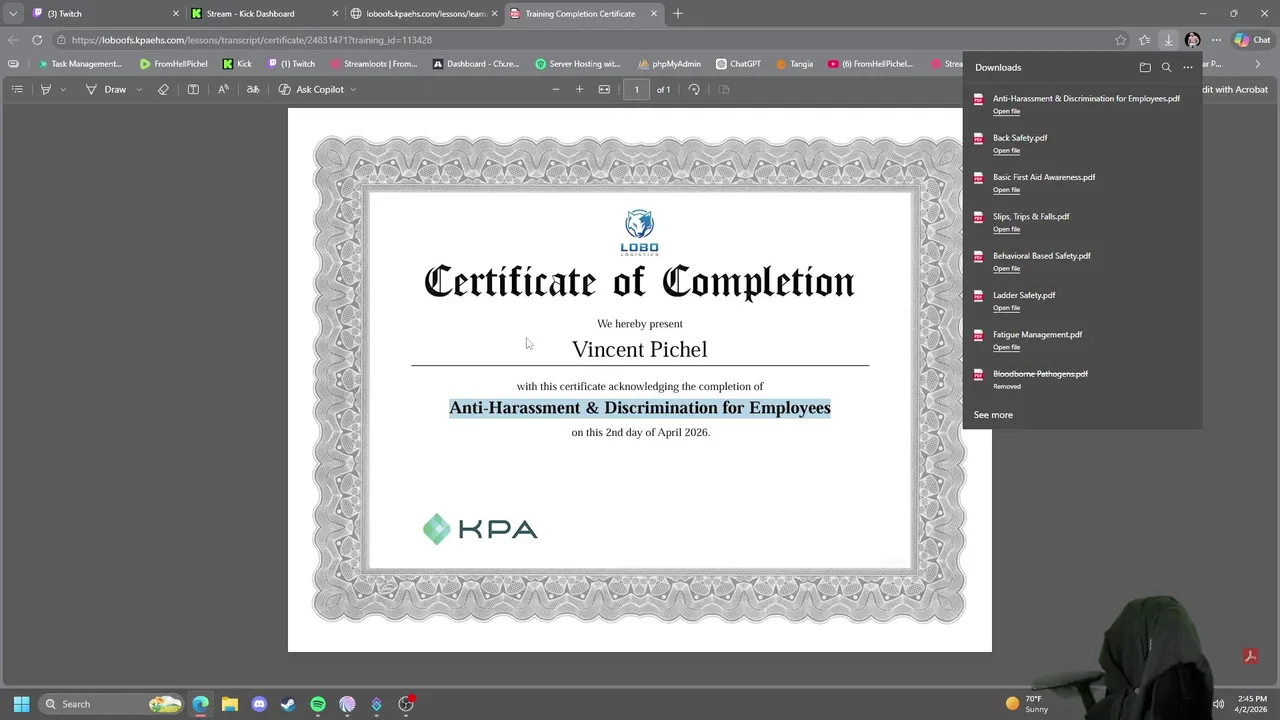Screen dimensions: 1280x720
Task: Click the page number input field
Action: point(636,89)
